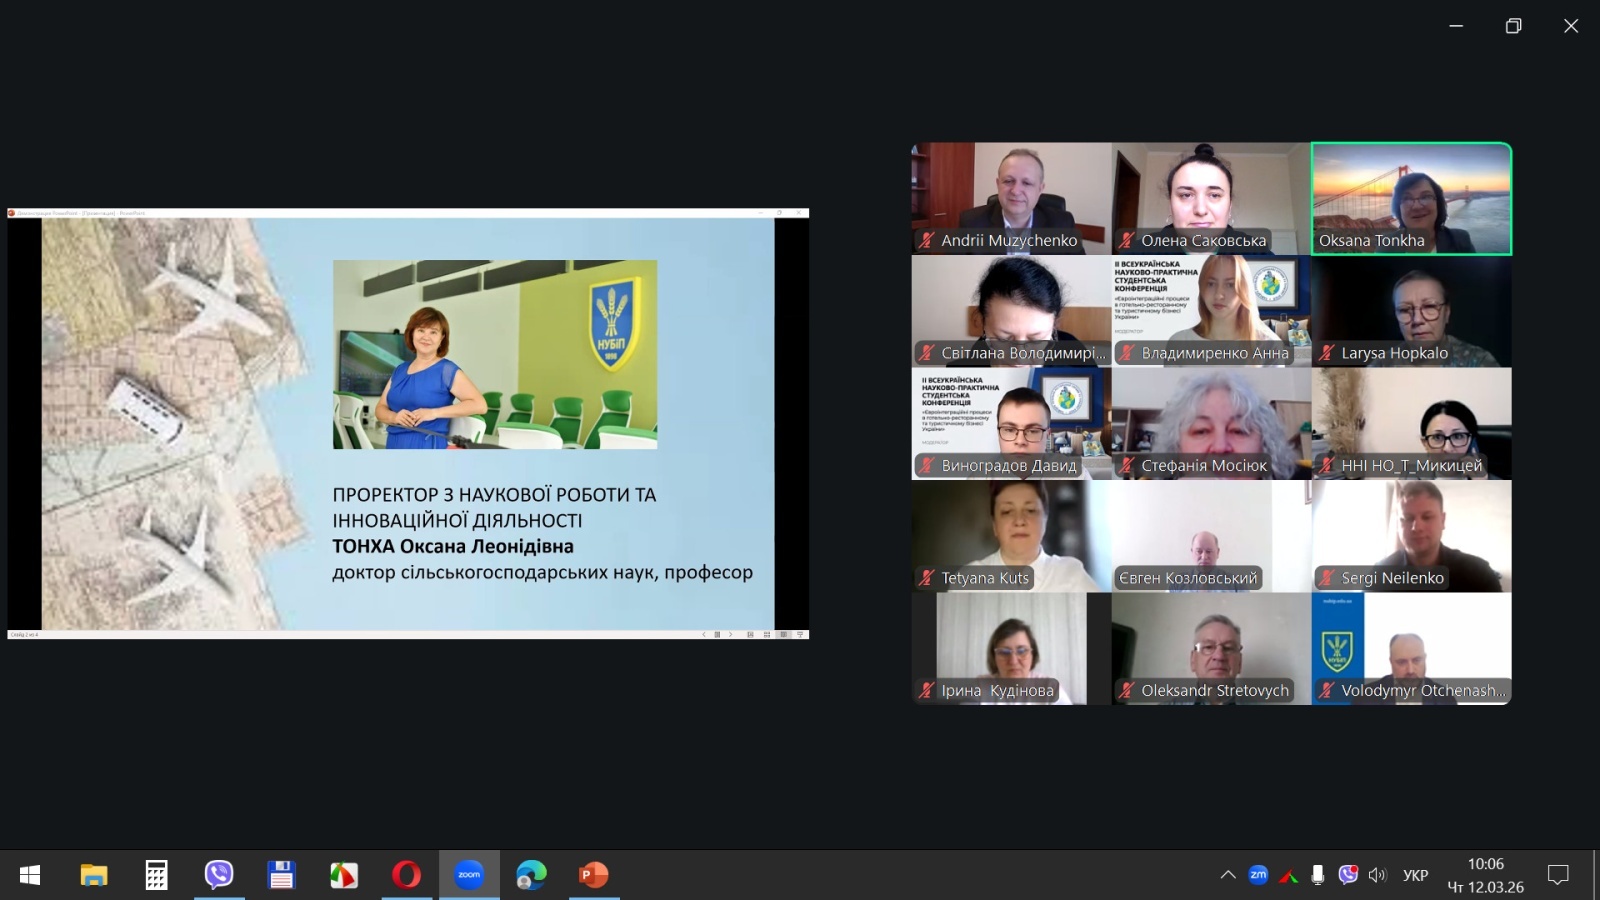Click the Zoom icon in system tray
Image resolution: width=1600 pixels, height=900 pixels.
click(x=1258, y=875)
